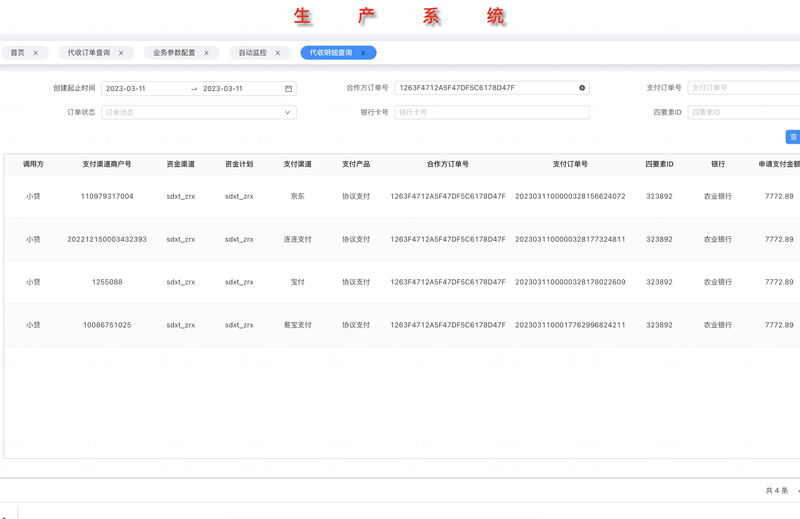Open the calendar icon in date range

click(x=288, y=88)
